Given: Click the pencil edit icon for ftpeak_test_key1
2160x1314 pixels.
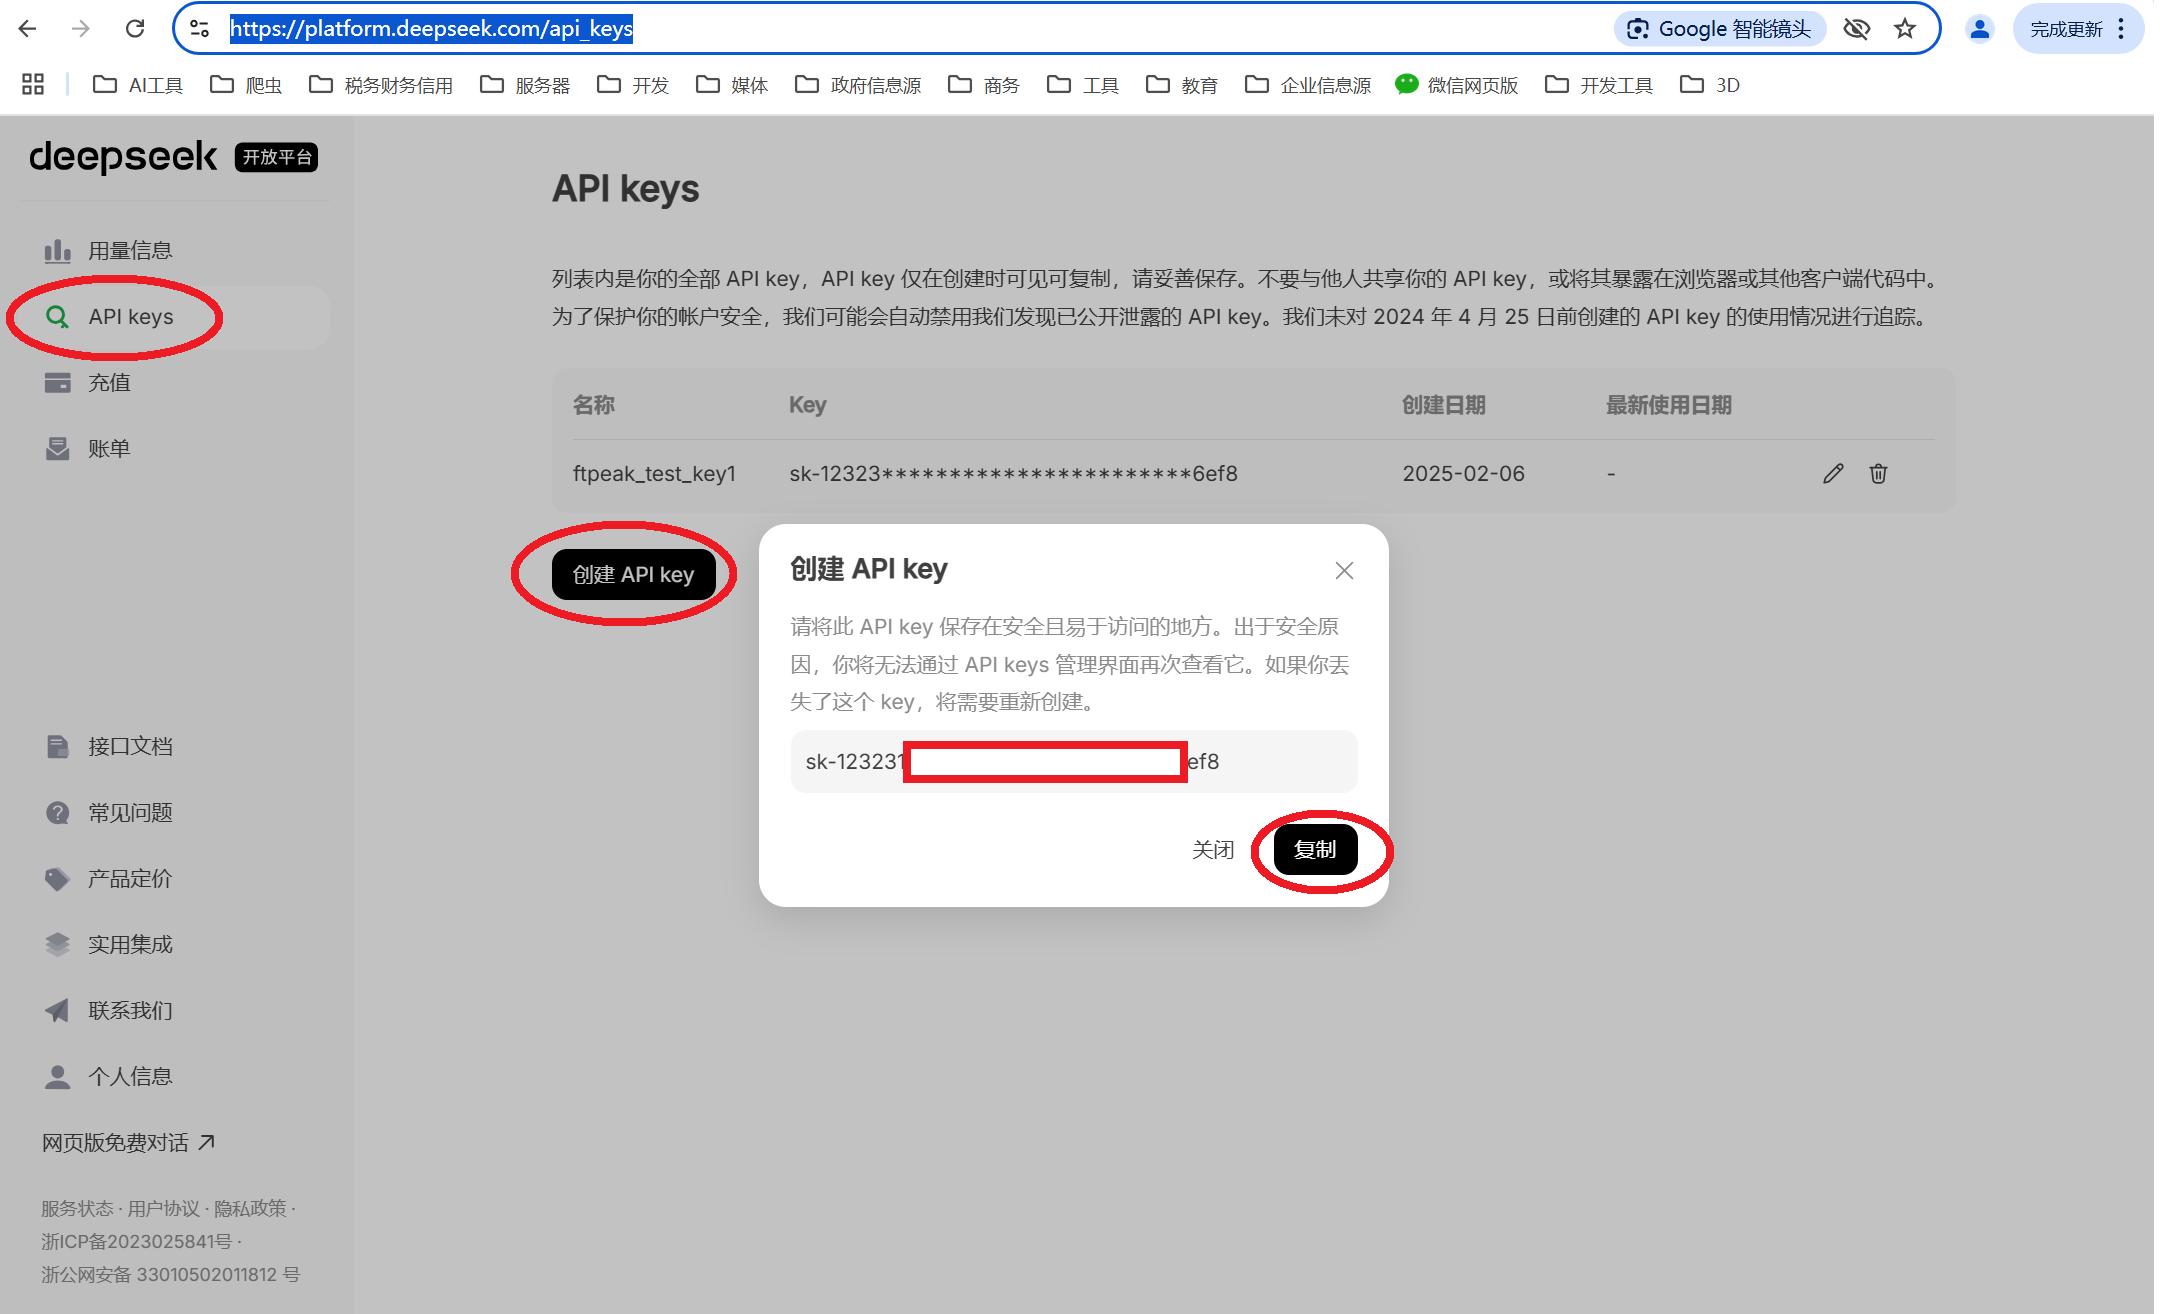Looking at the screenshot, I should (x=1832, y=474).
